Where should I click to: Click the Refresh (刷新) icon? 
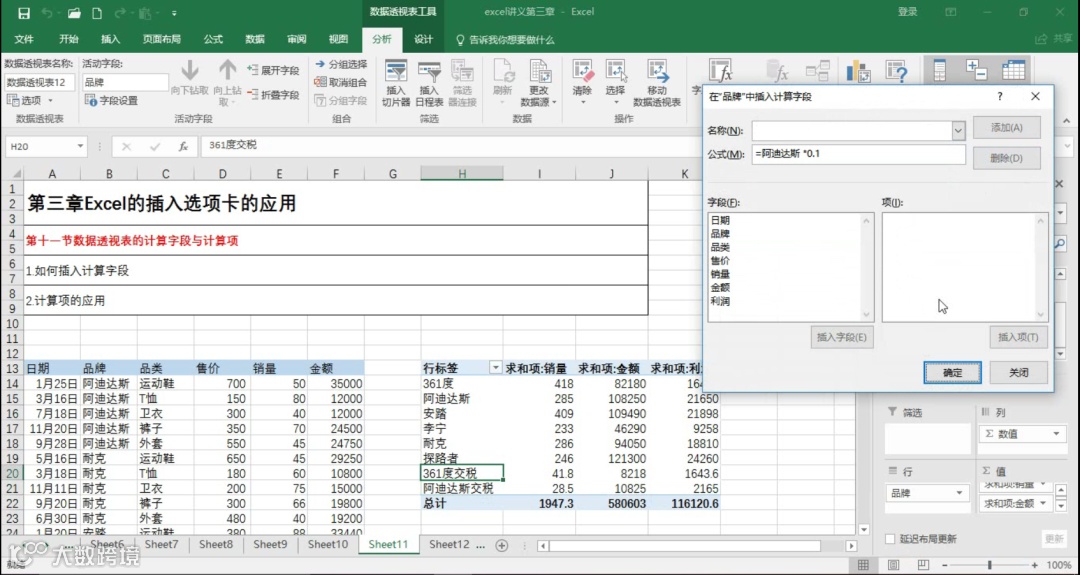(503, 72)
